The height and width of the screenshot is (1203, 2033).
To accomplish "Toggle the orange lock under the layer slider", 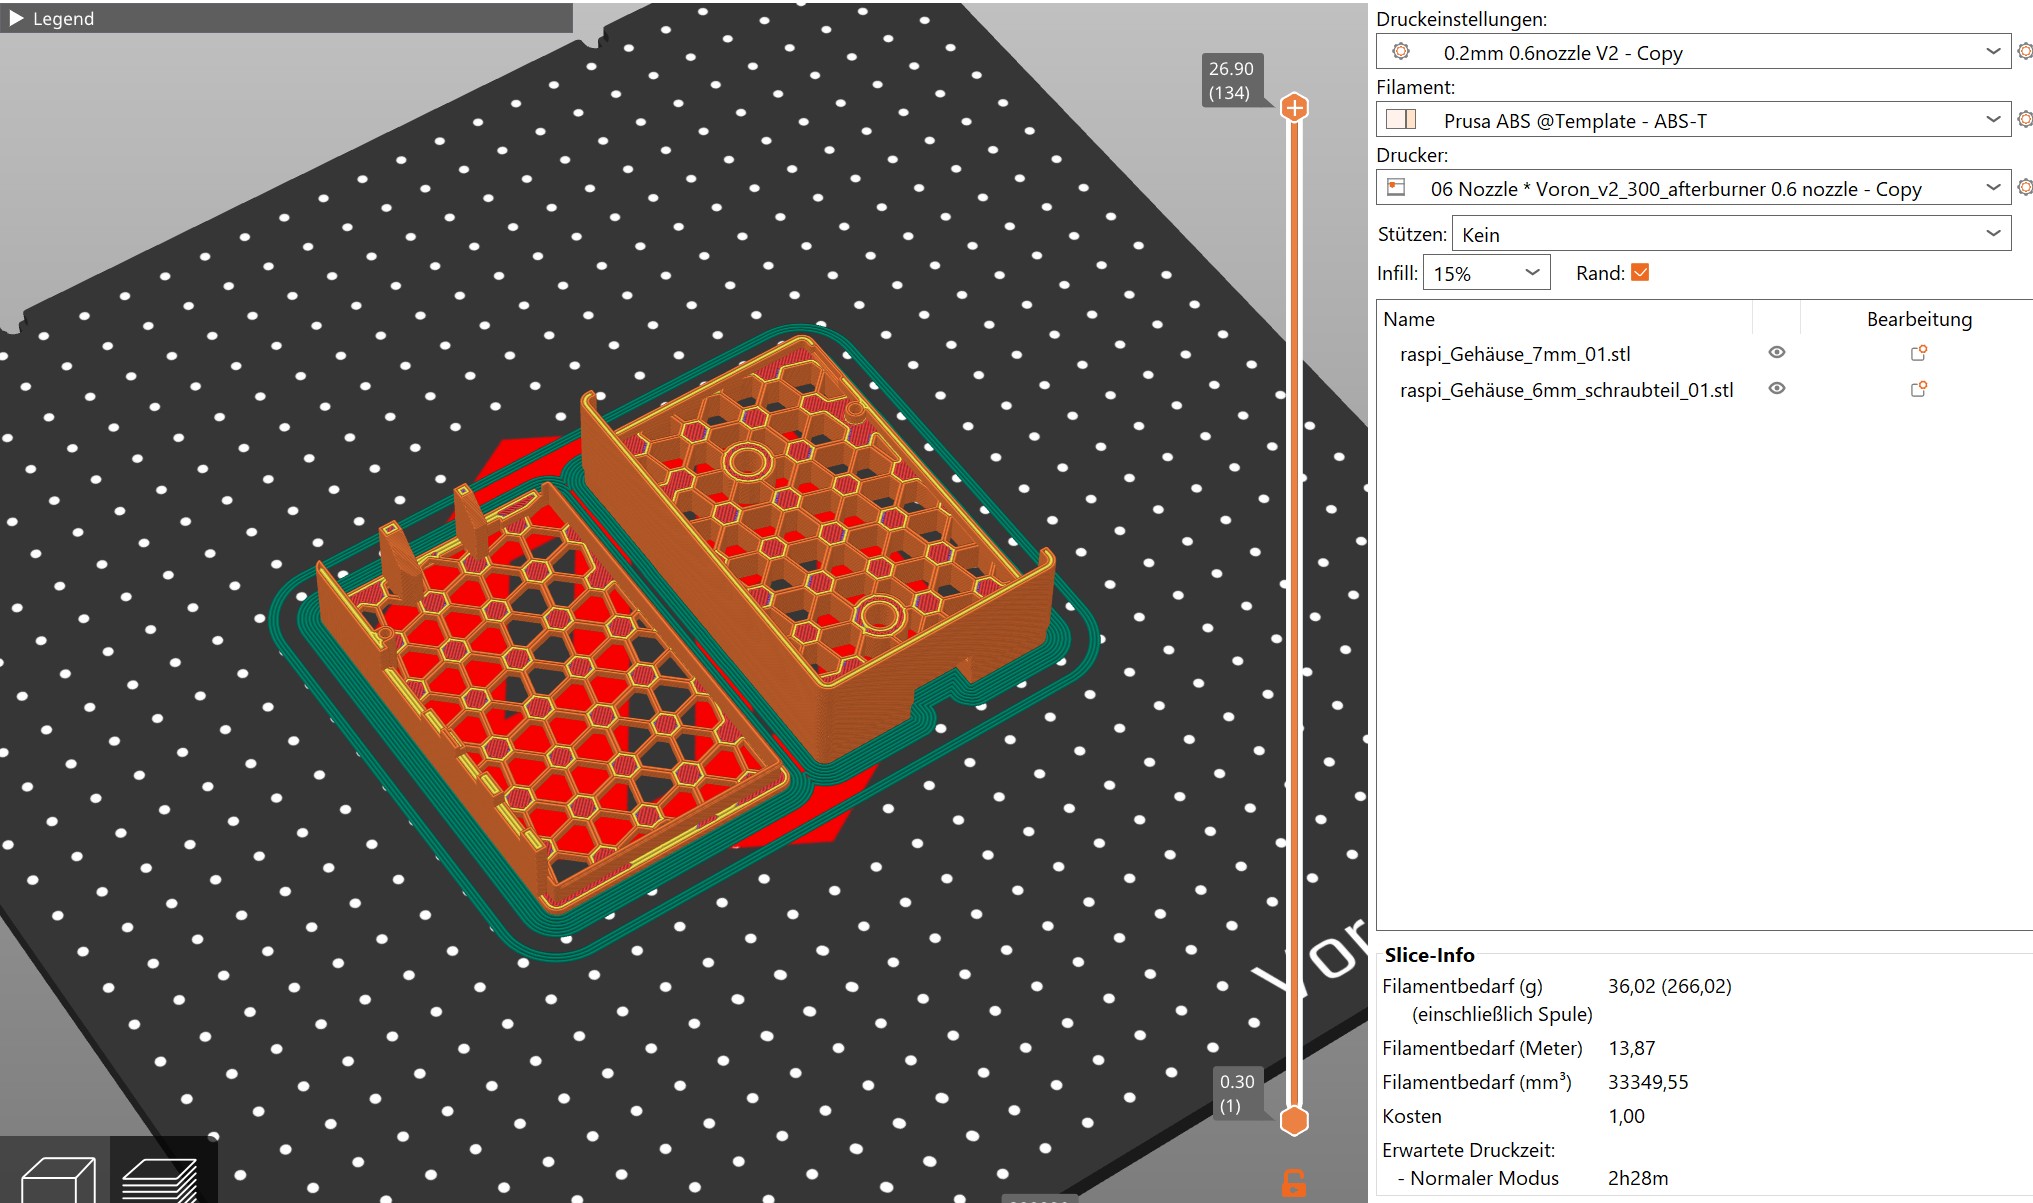I will coord(1294,1183).
